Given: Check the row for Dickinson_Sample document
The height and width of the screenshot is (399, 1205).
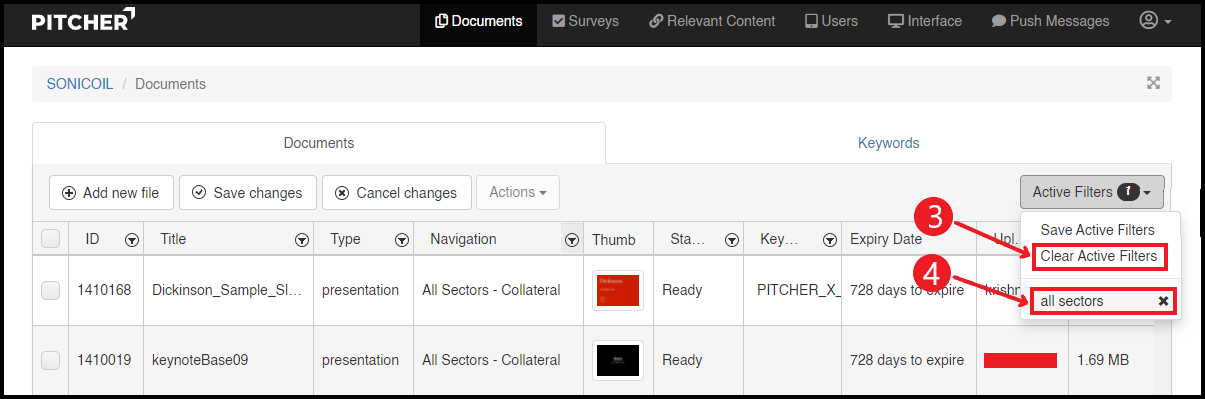Looking at the screenshot, I should [51, 290].
